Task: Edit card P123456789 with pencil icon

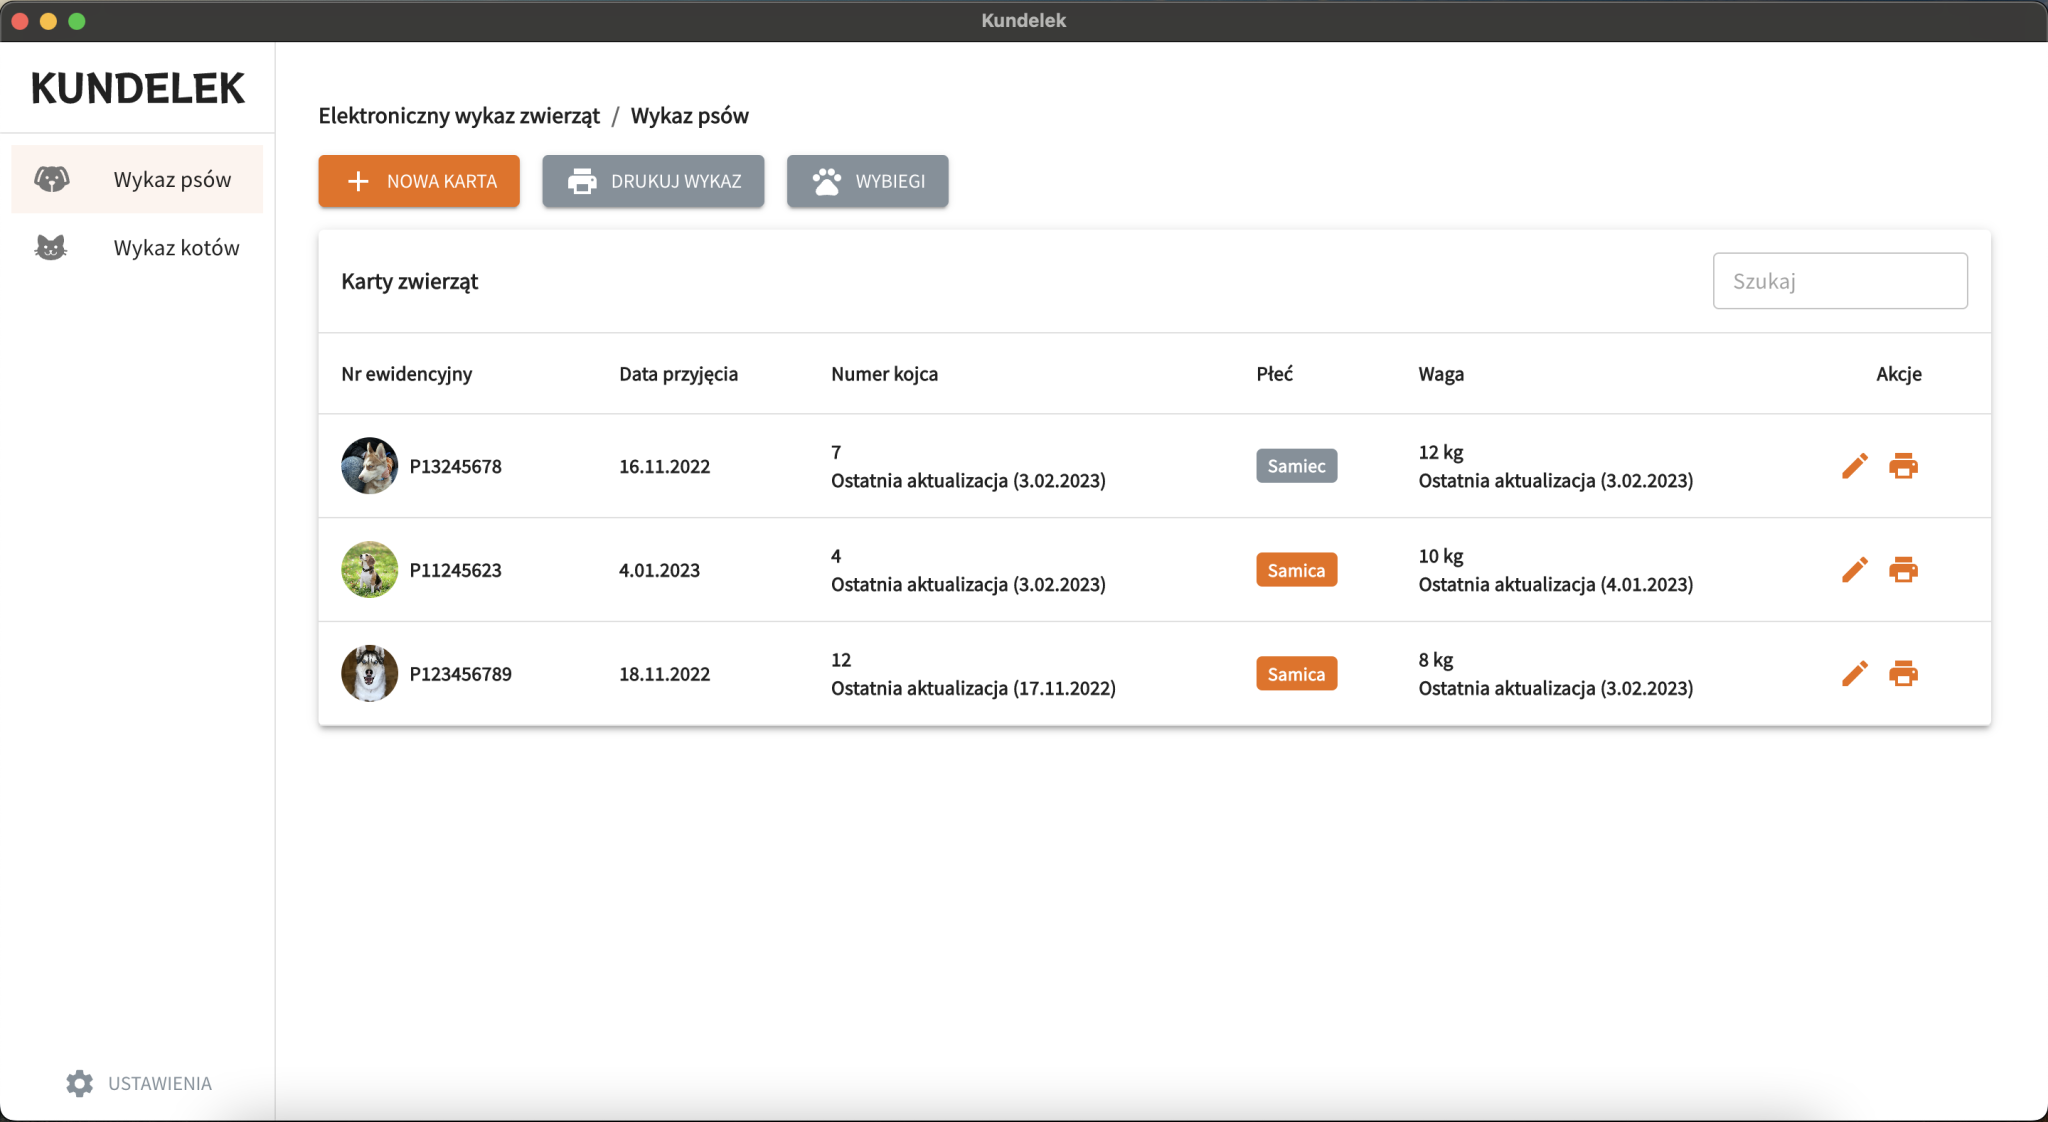Action: click(x=1855, y=674)
